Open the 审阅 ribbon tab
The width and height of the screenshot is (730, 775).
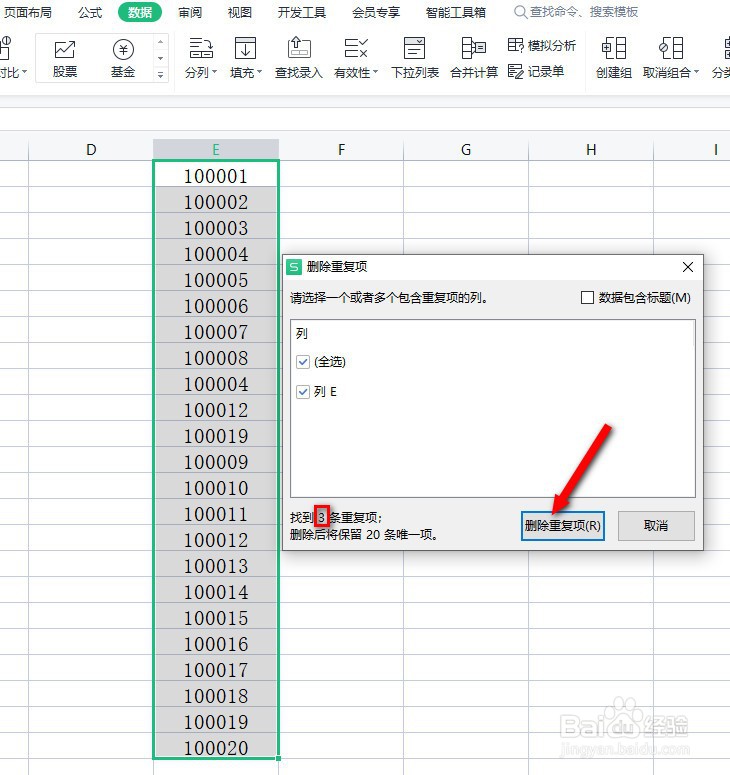coord(190,12)
